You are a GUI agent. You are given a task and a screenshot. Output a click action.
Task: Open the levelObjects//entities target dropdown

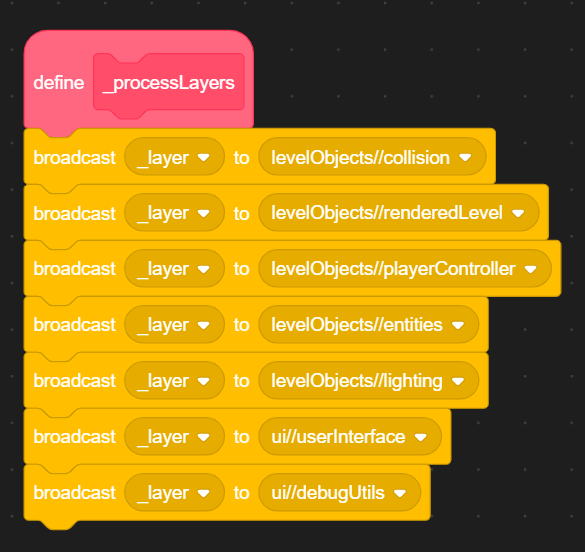tap(369, 325)
